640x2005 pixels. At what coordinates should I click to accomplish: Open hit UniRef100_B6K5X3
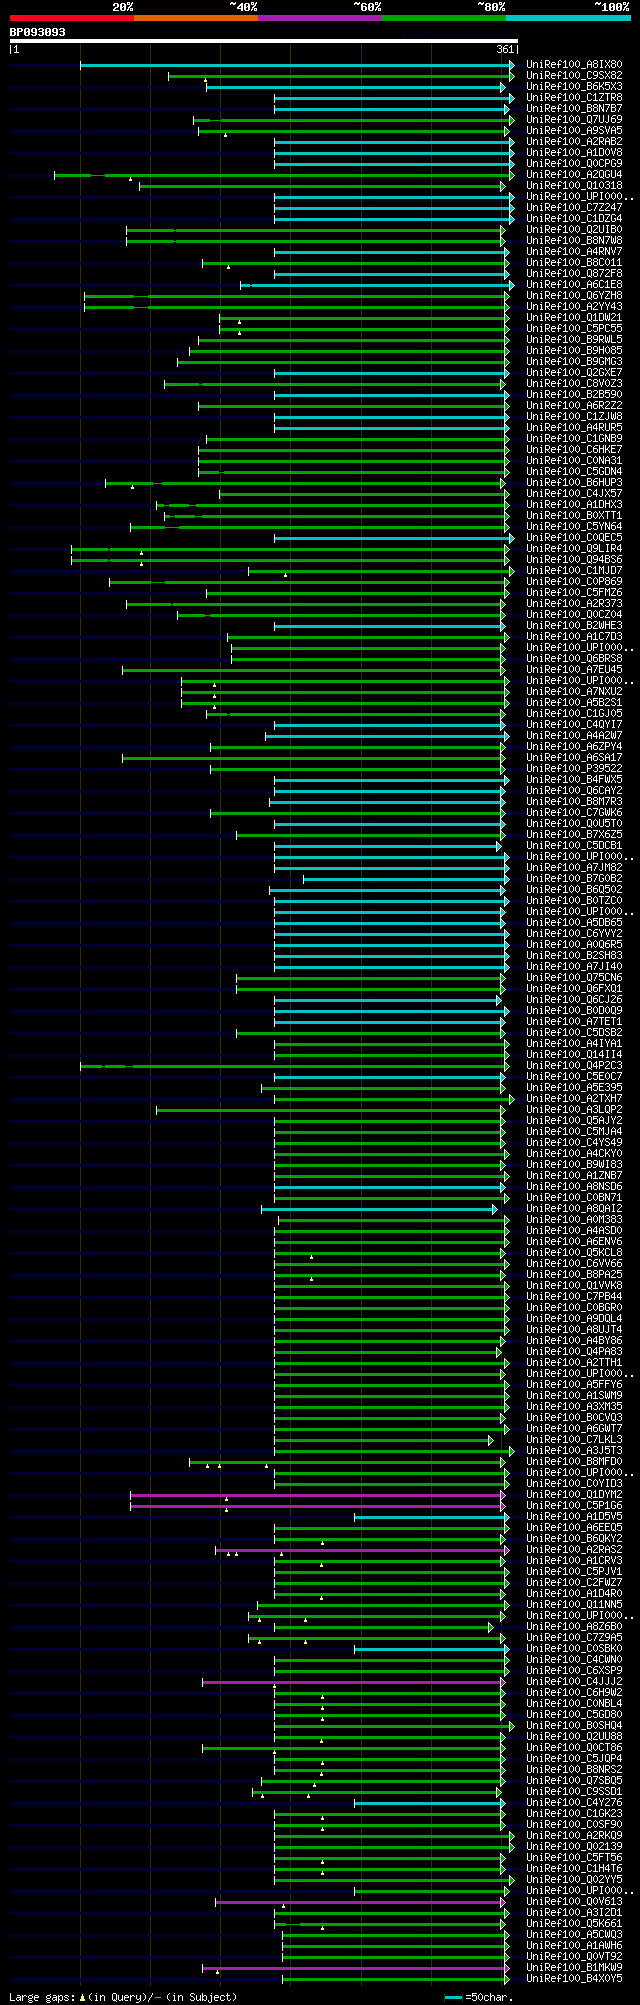[x=574, y=87]
